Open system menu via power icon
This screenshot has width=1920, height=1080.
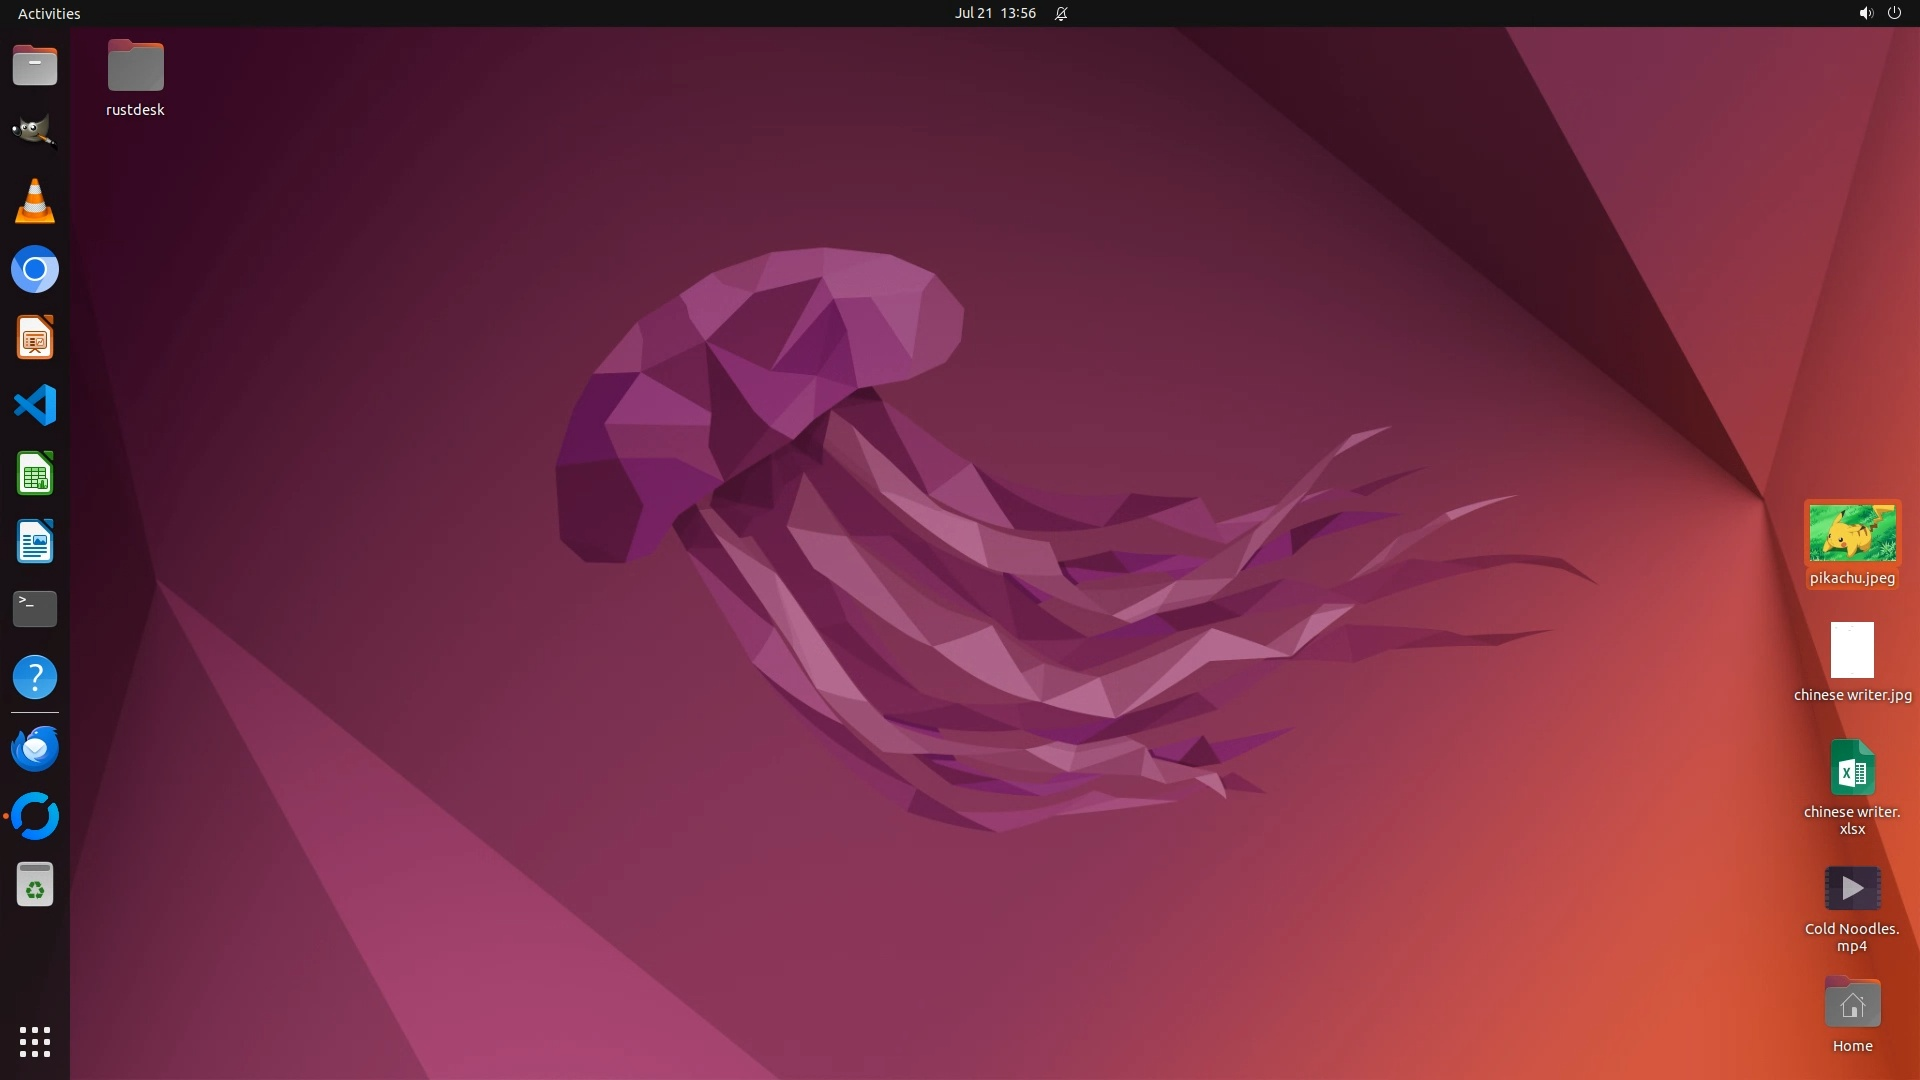(1894, 13)
